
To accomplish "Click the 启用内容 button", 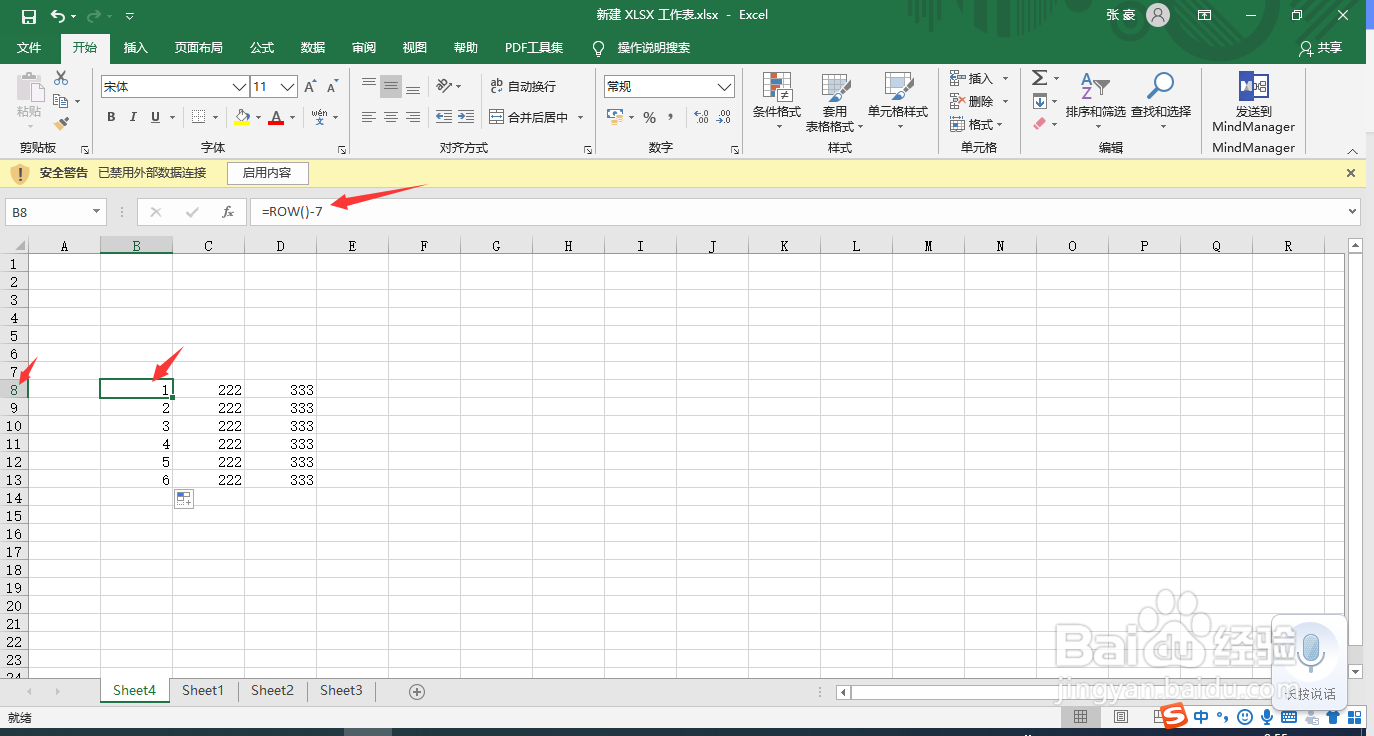I will point(267,173).
